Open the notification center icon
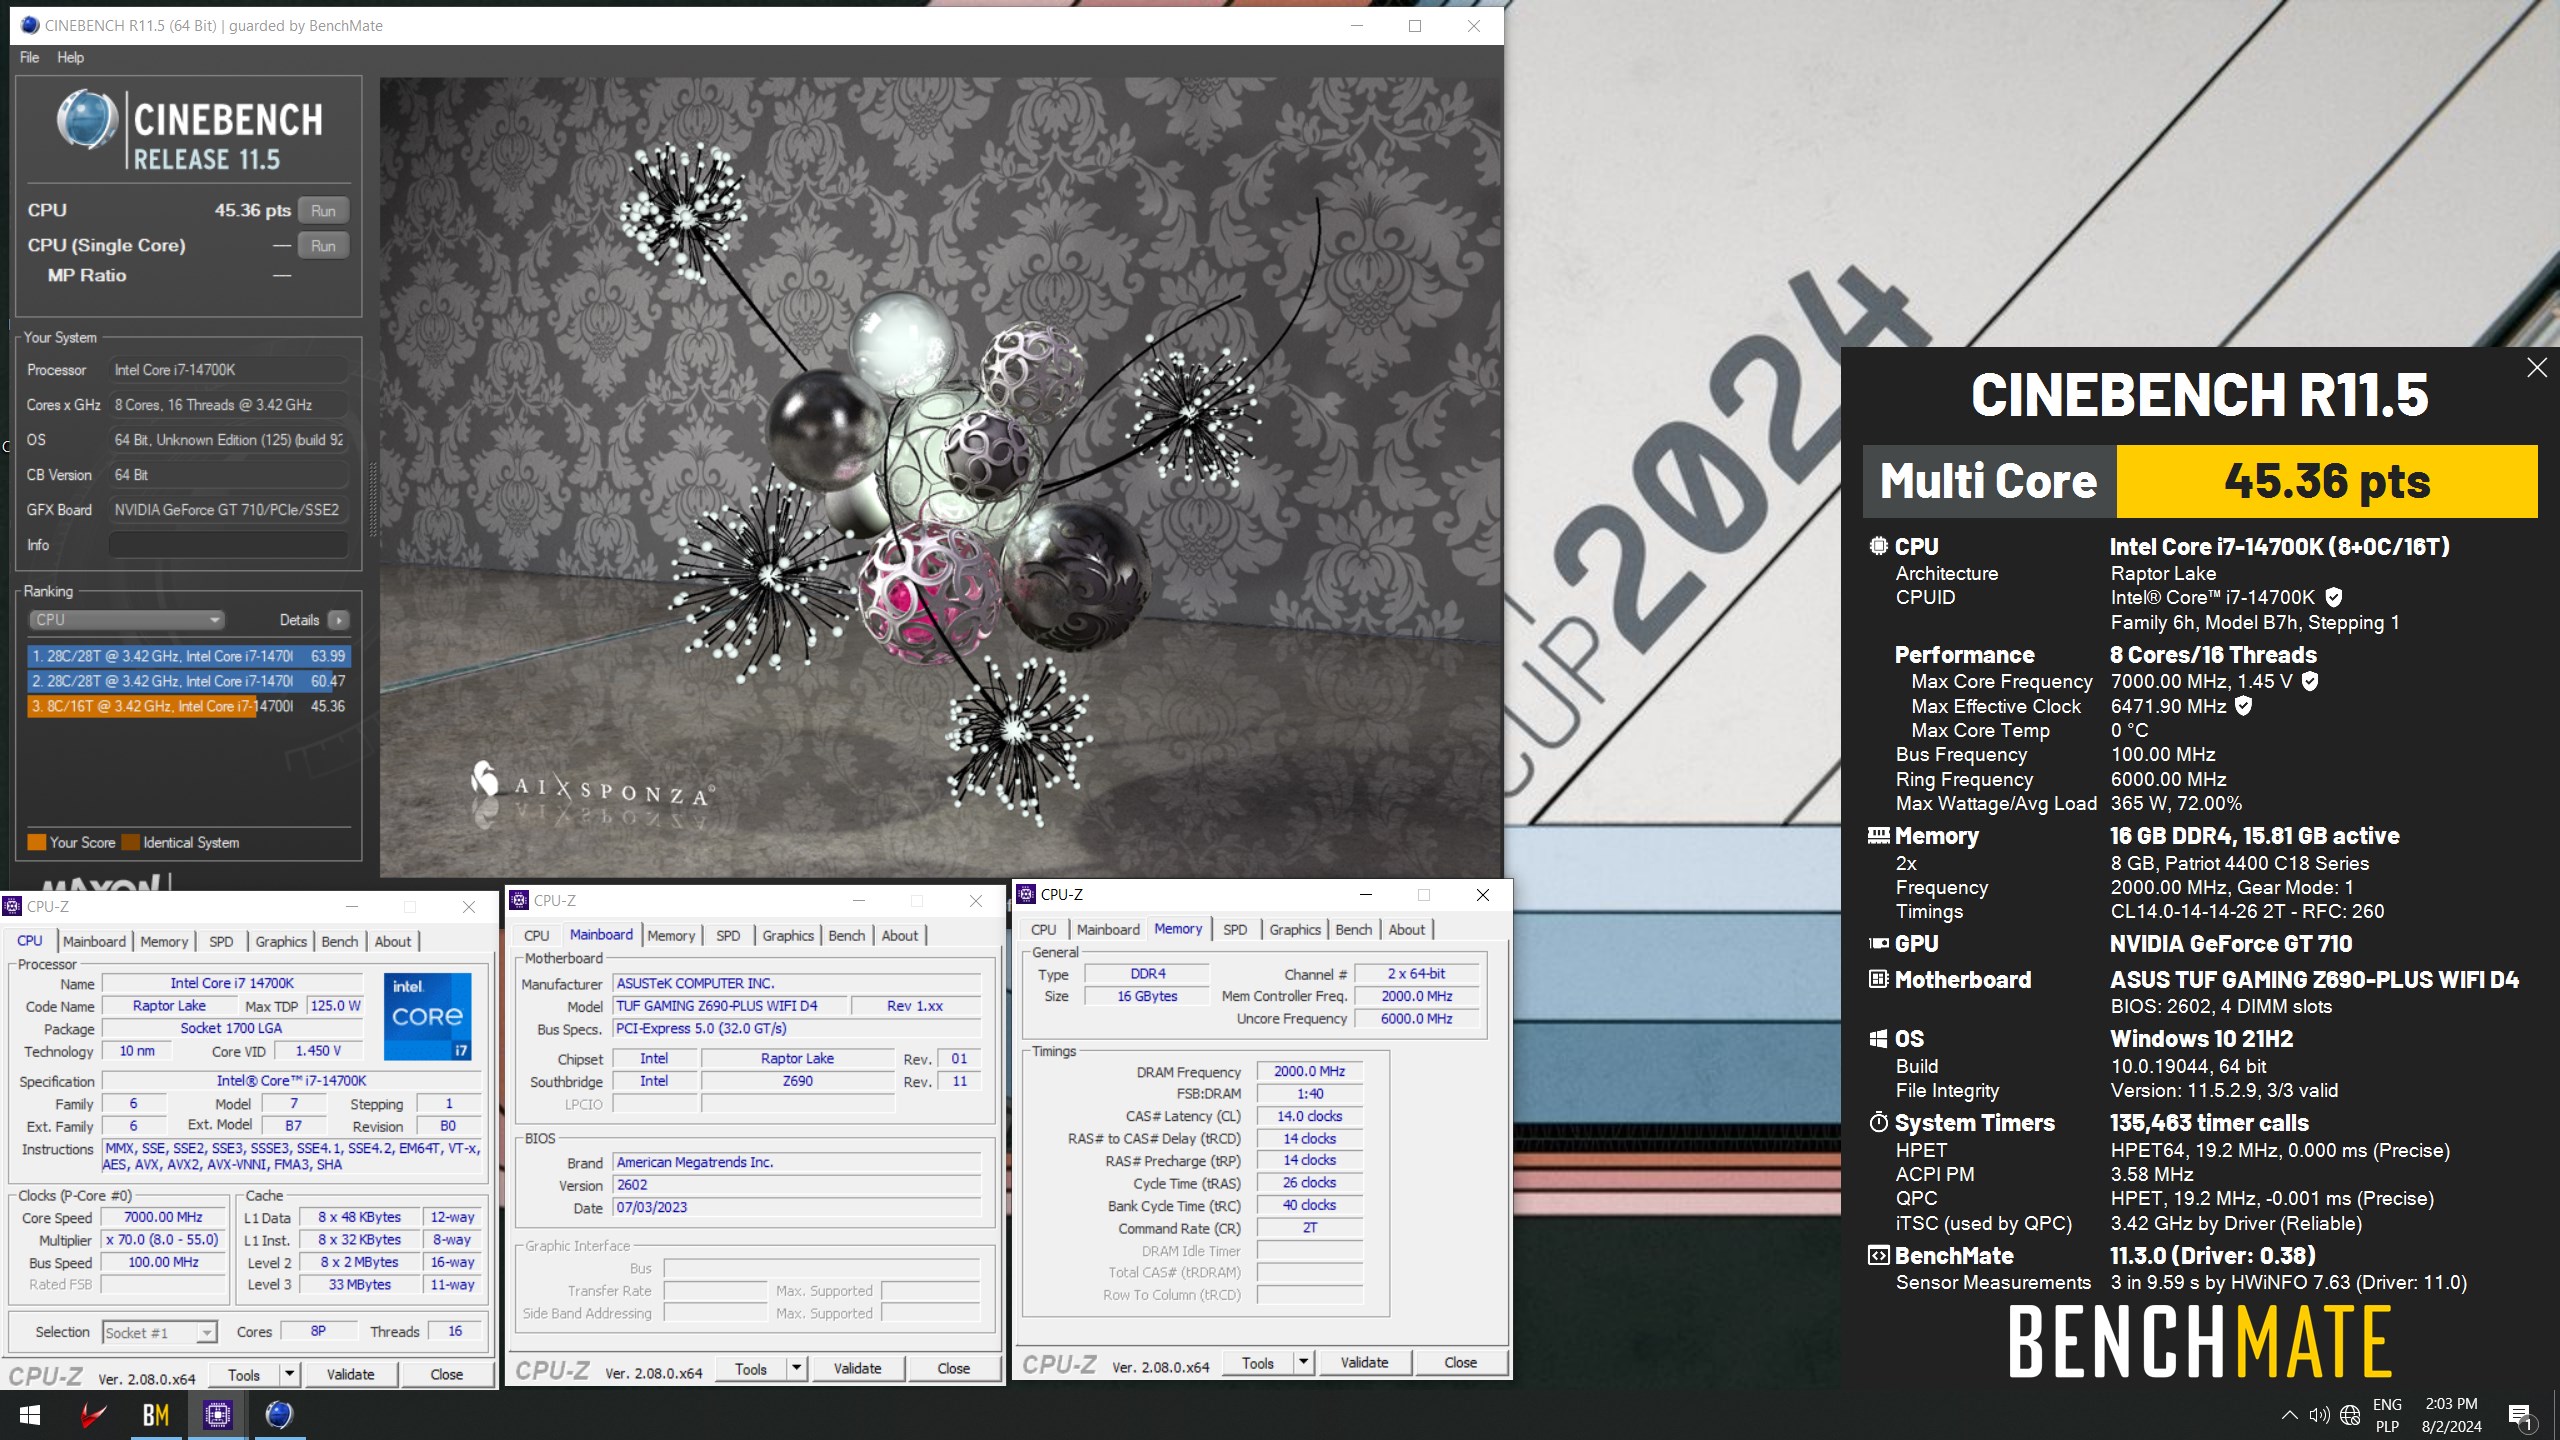Image resolution: width=2560 pixels, height=1440 pixels. coord(2520,1415)
